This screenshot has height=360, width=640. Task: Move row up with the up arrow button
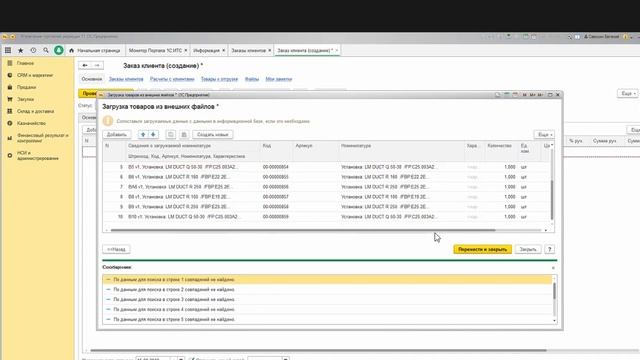click(143, 134)
